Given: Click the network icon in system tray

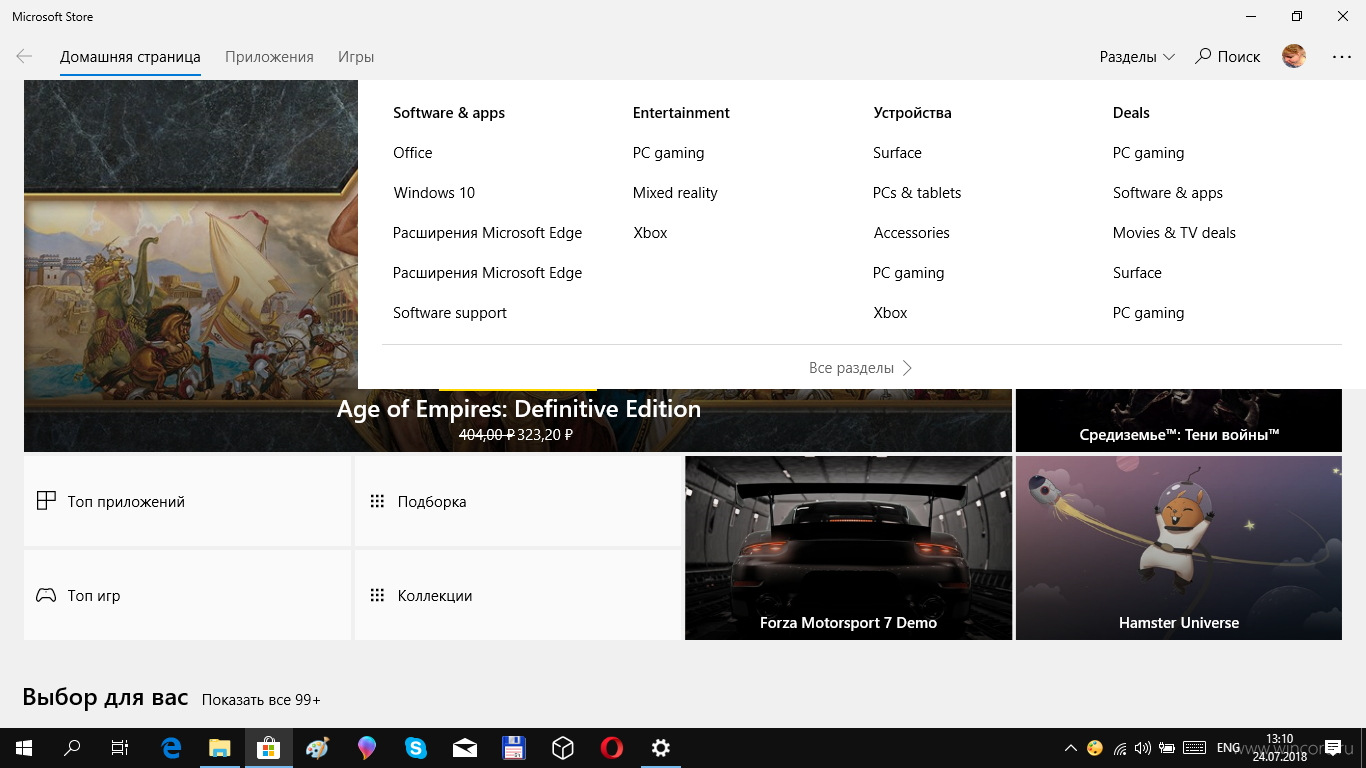Looking at the screenshot, I should (x=1120, y=747).
